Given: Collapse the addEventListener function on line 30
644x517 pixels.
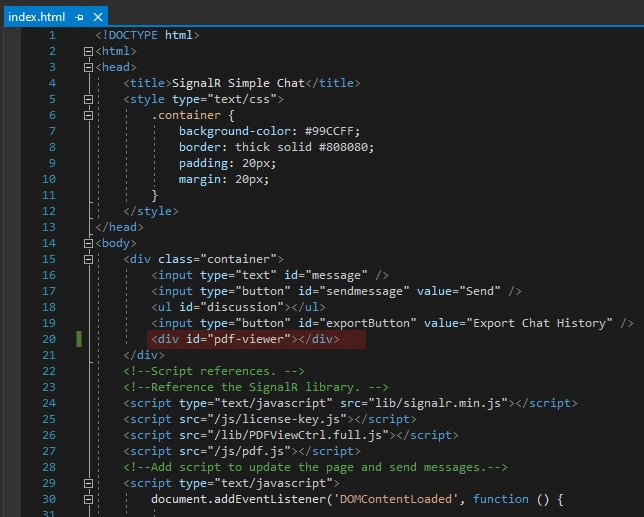Looking at the screenshot, I should [88, 499].
